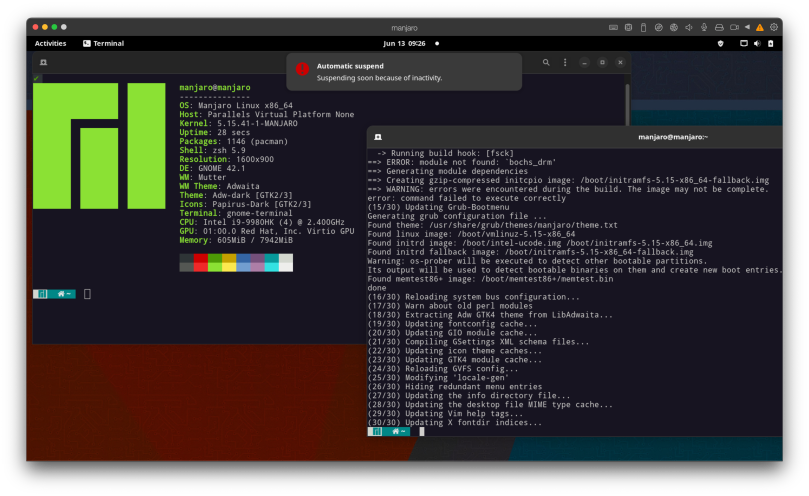Click the green swatch in neofetch color palette
This screenshot has height=496, width=809.
(215, 262)
